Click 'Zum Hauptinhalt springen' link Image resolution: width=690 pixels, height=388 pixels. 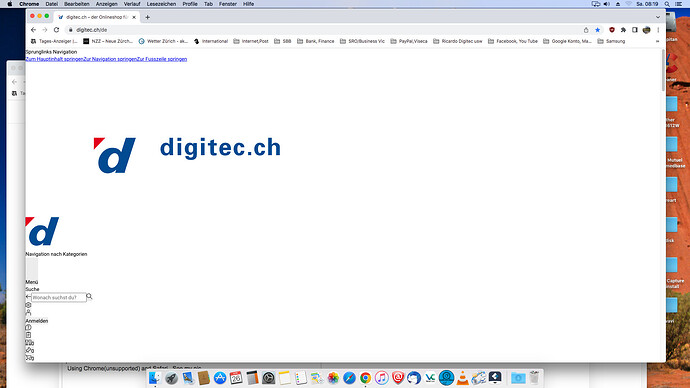click(55, 59)
